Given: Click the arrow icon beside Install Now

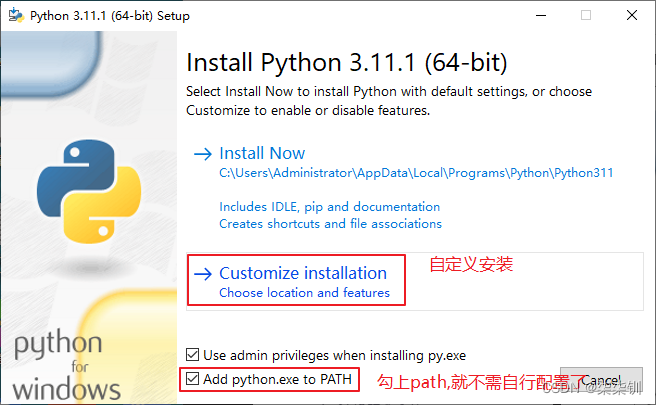Looking at the screenshot, I should click(x=203, y=153).
